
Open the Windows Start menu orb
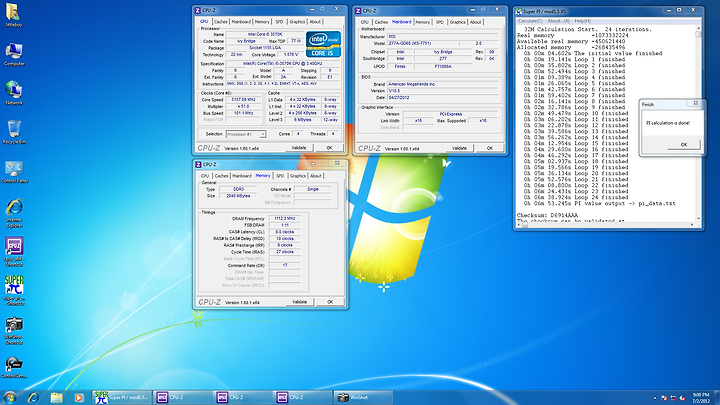[10, 397]
